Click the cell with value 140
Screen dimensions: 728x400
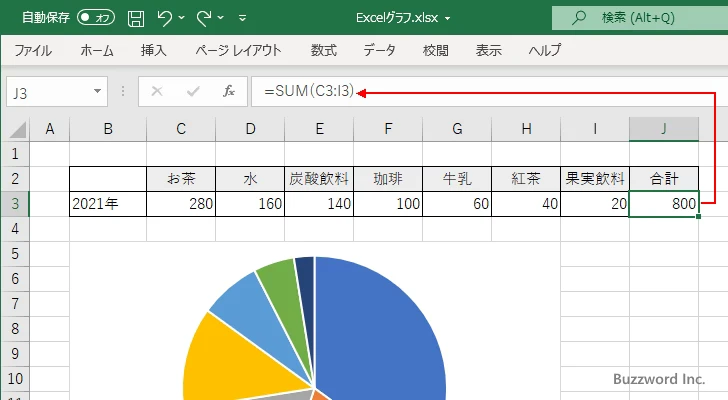click(x=319, y=204)
